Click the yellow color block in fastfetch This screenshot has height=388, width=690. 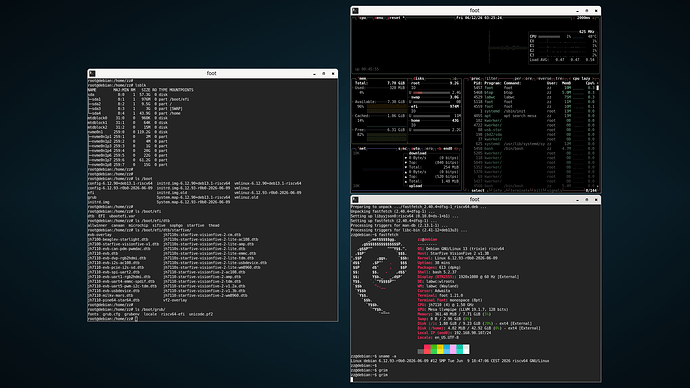(x=440, y=349)
